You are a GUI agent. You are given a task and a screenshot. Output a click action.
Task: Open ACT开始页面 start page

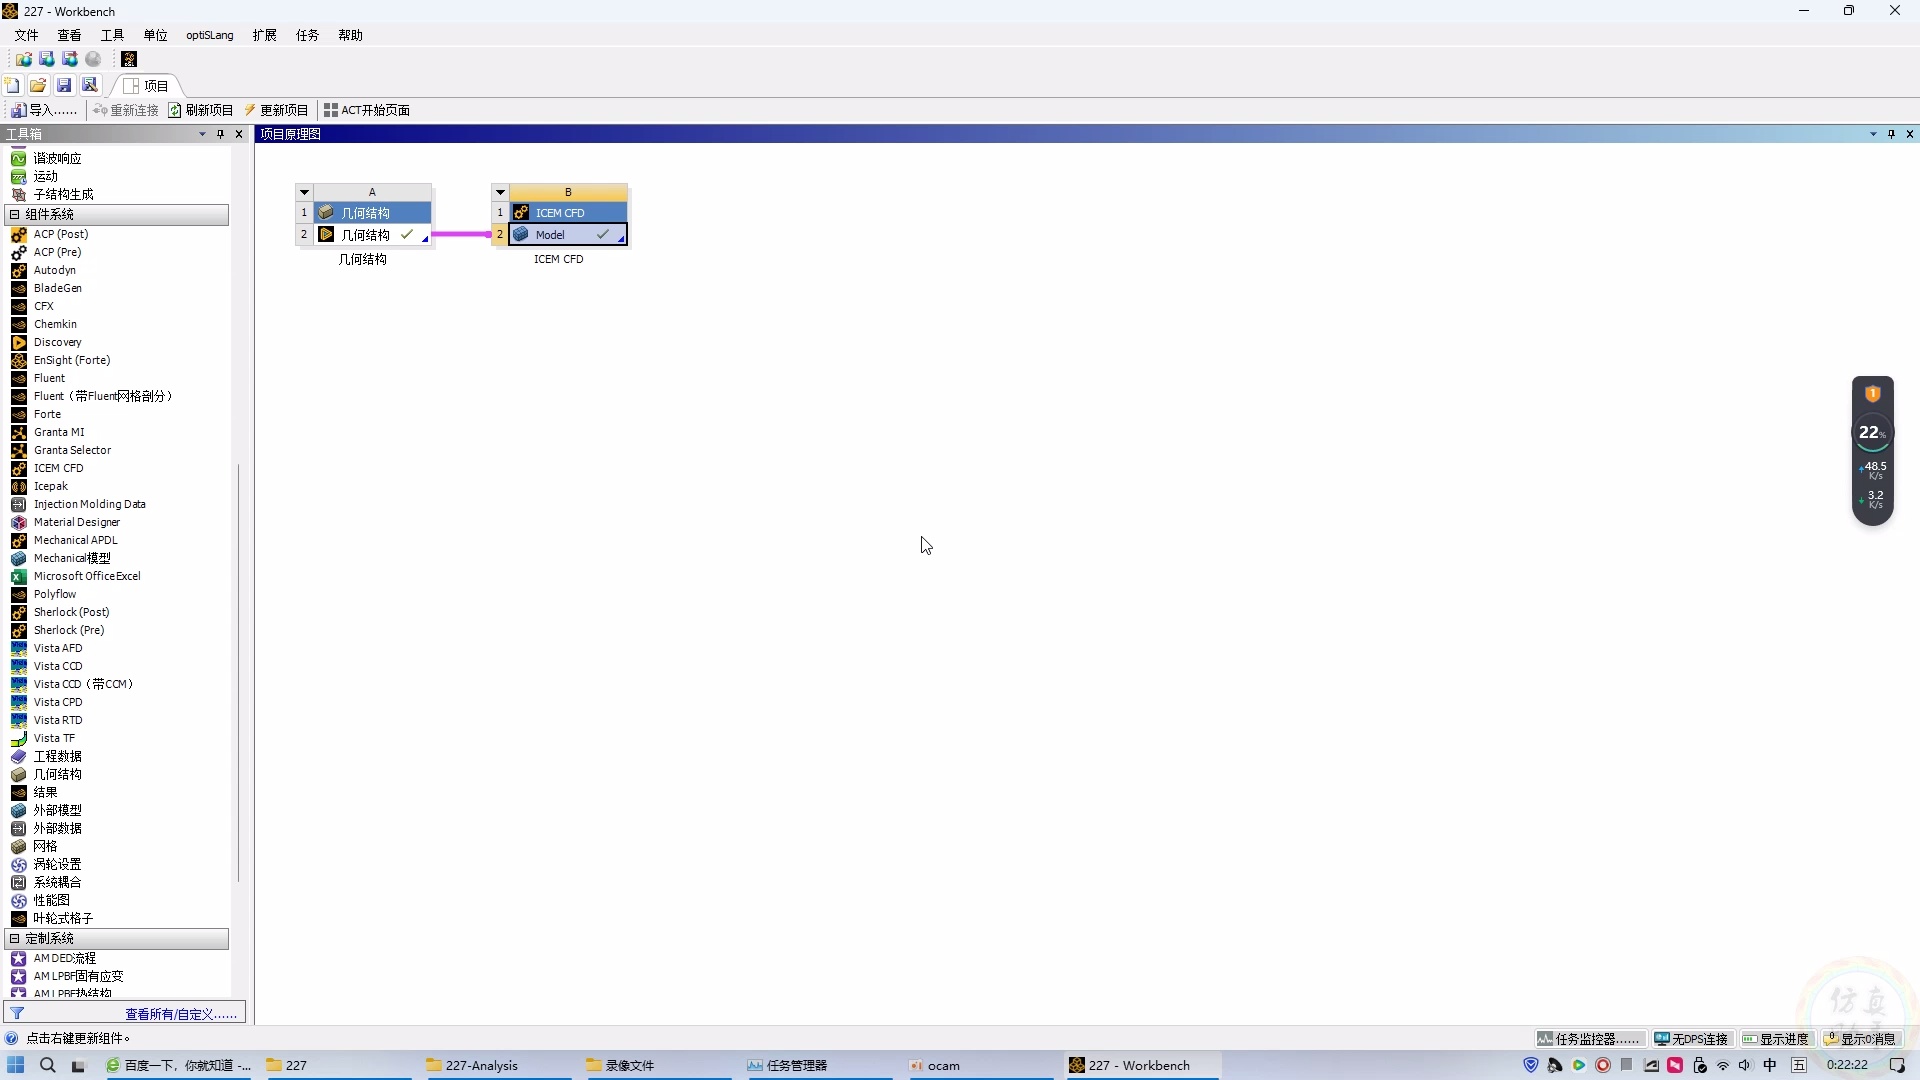(367, 110)
